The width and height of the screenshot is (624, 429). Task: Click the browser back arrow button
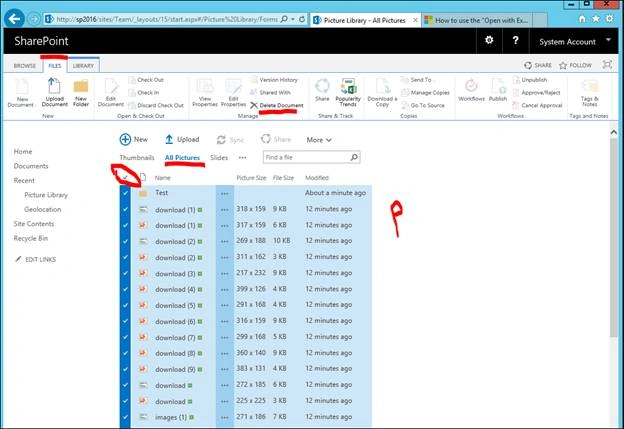pyautogui.click(x=14, y=19)
